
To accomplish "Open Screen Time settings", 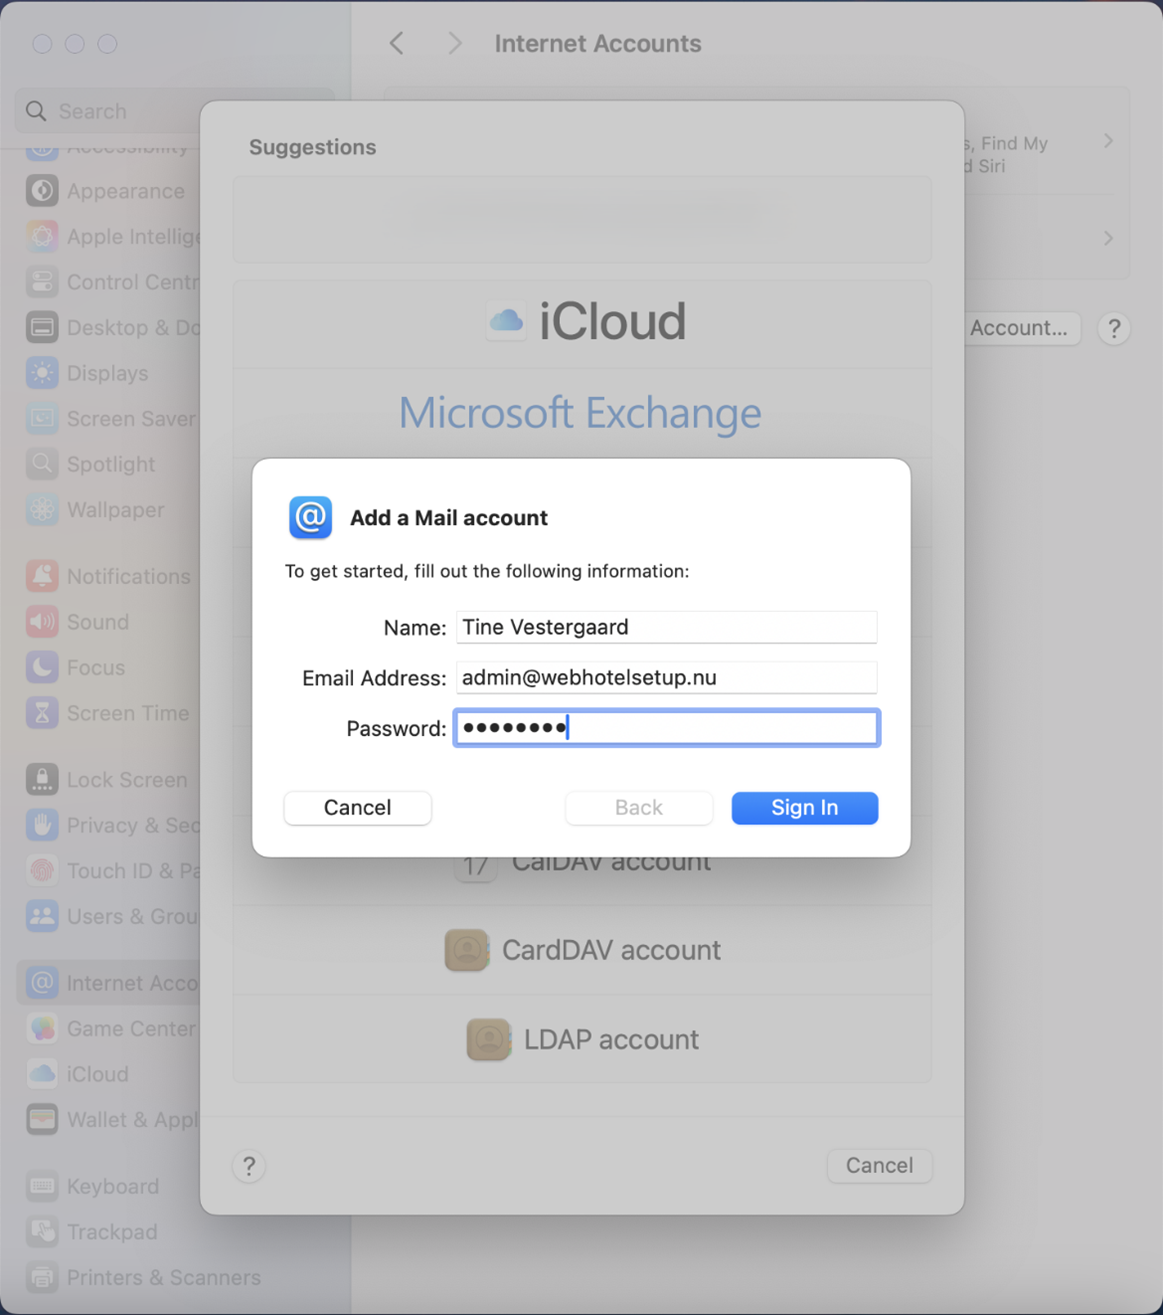I will tap(108, 713).
